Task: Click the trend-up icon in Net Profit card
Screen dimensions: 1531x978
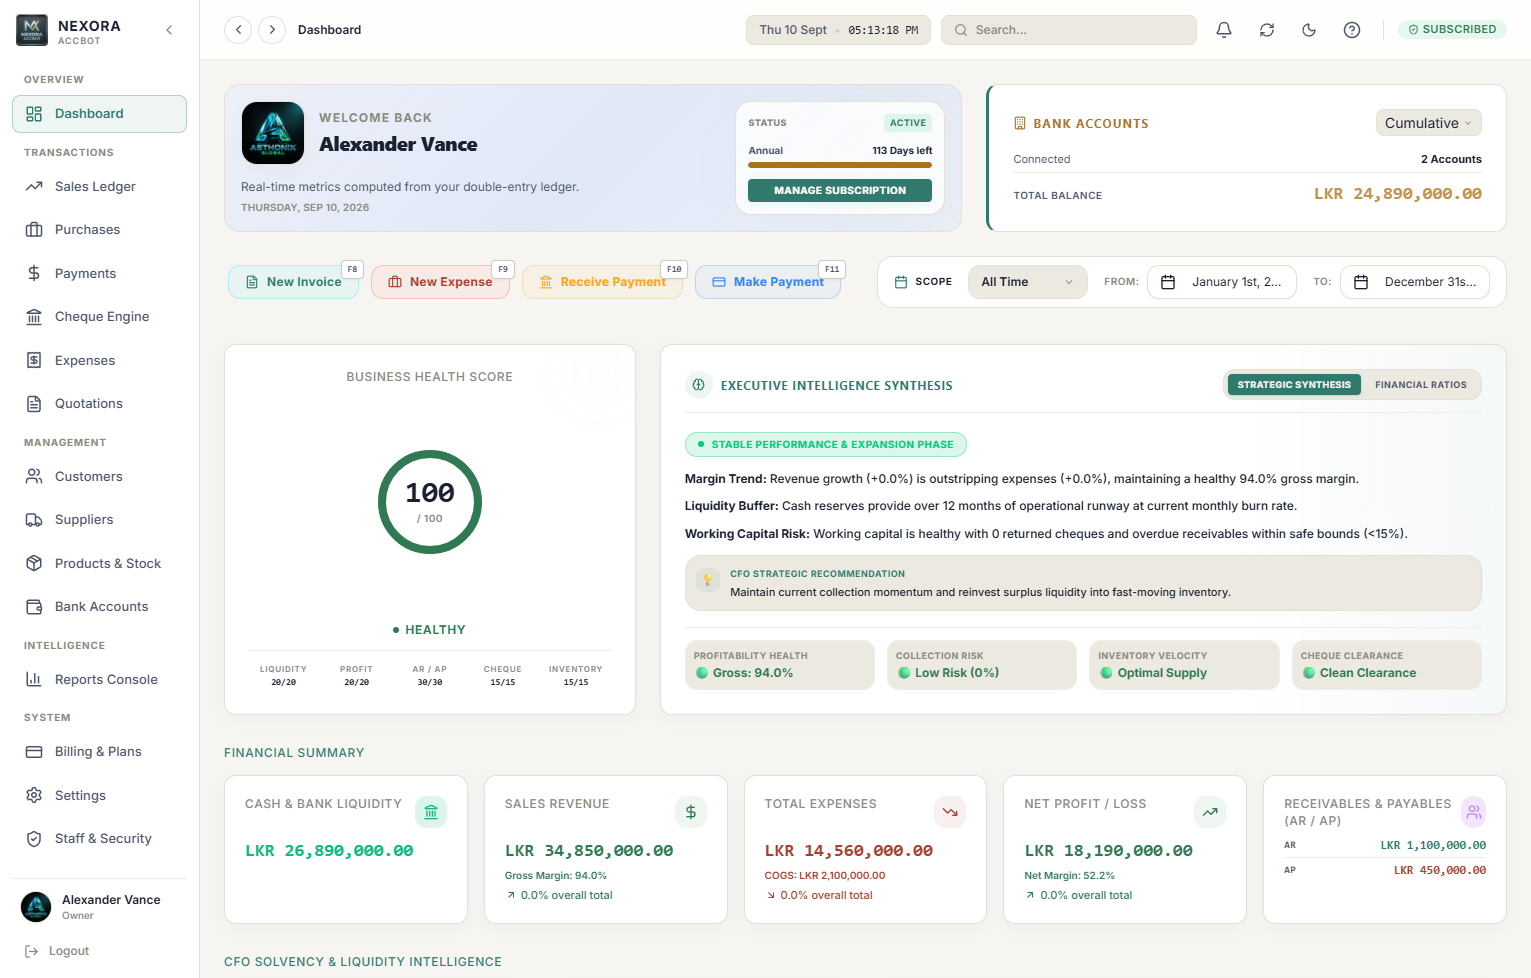Action: [x=1210, y=812]
